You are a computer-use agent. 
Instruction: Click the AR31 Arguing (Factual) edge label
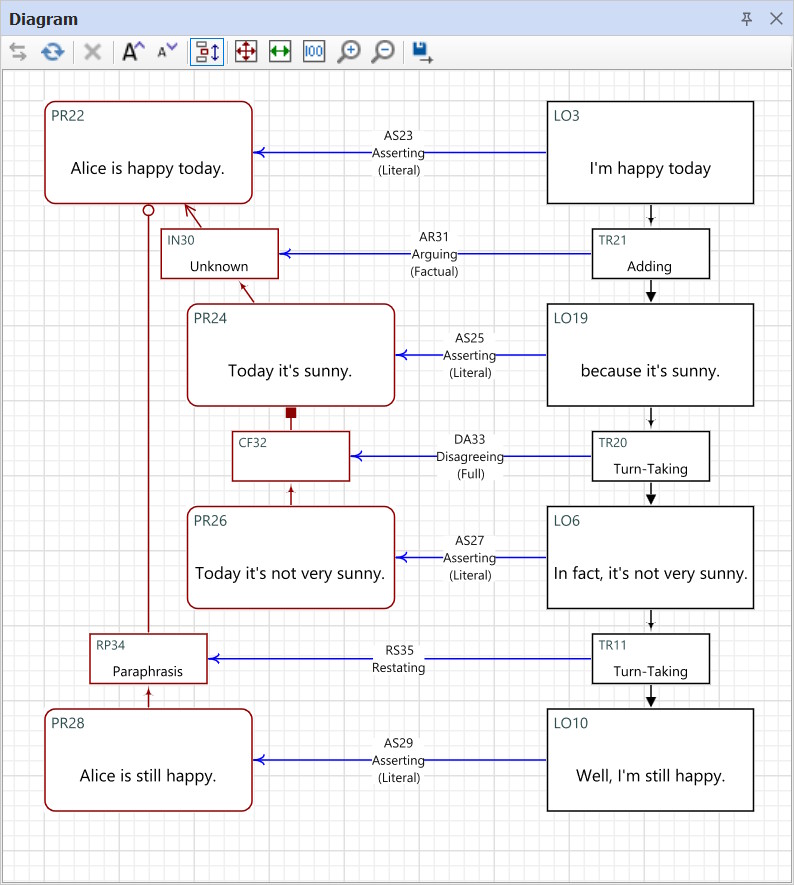434,254
